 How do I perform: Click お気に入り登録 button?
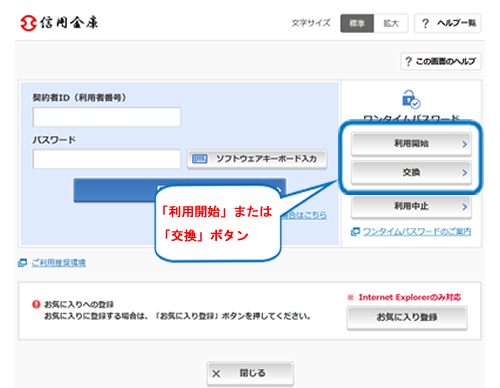(407, 317)
